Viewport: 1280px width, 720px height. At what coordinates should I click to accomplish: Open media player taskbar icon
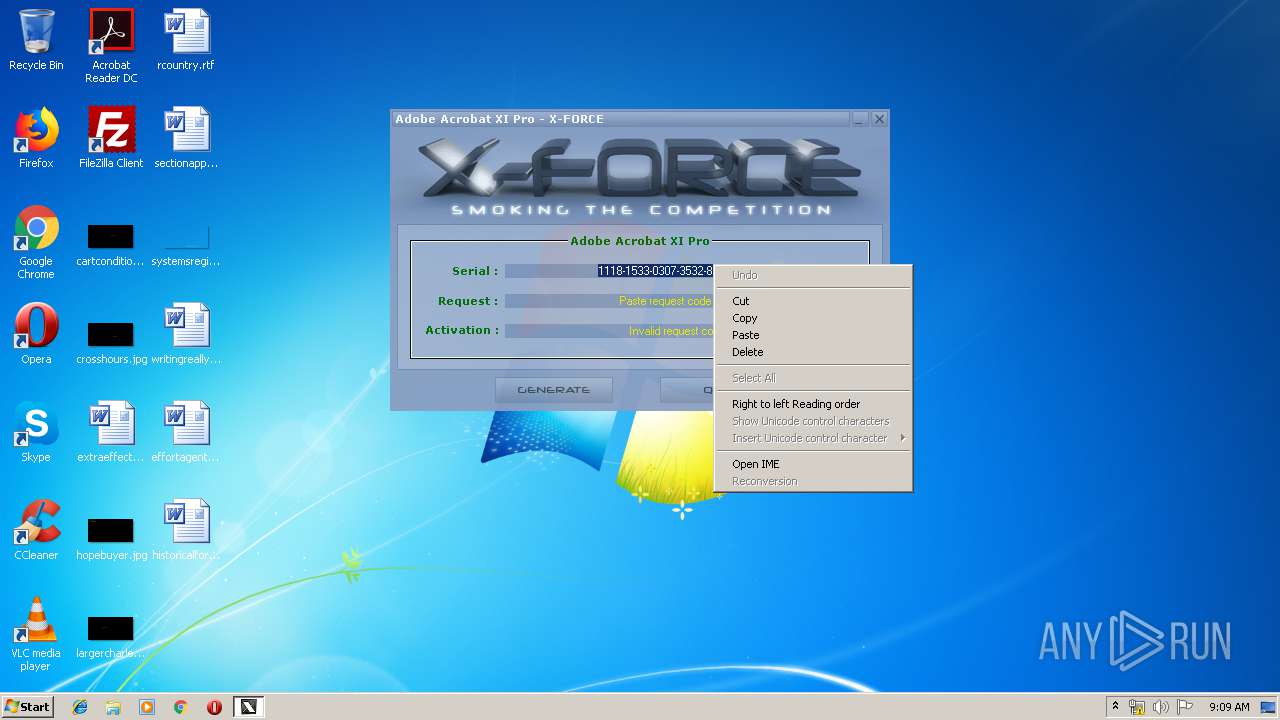coord(147,707)
